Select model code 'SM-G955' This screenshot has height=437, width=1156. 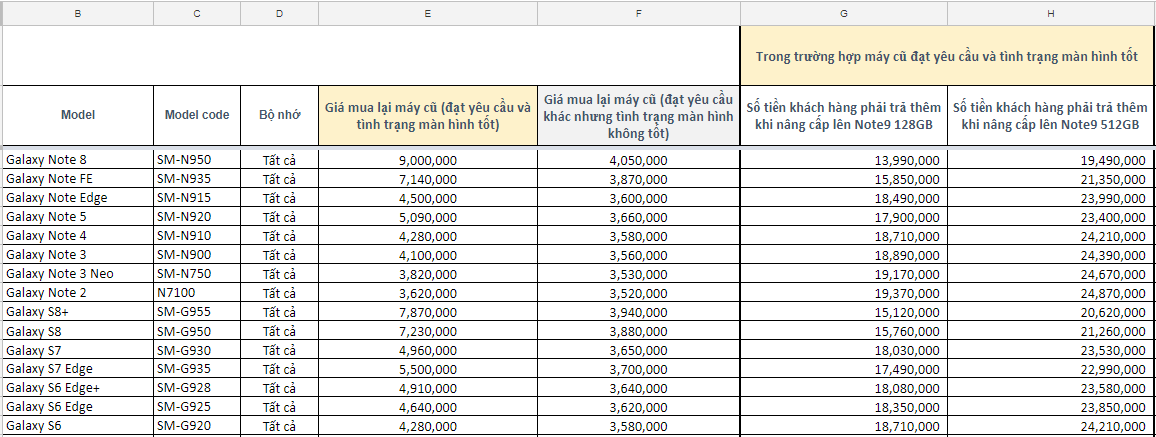[x=197, y=312]
